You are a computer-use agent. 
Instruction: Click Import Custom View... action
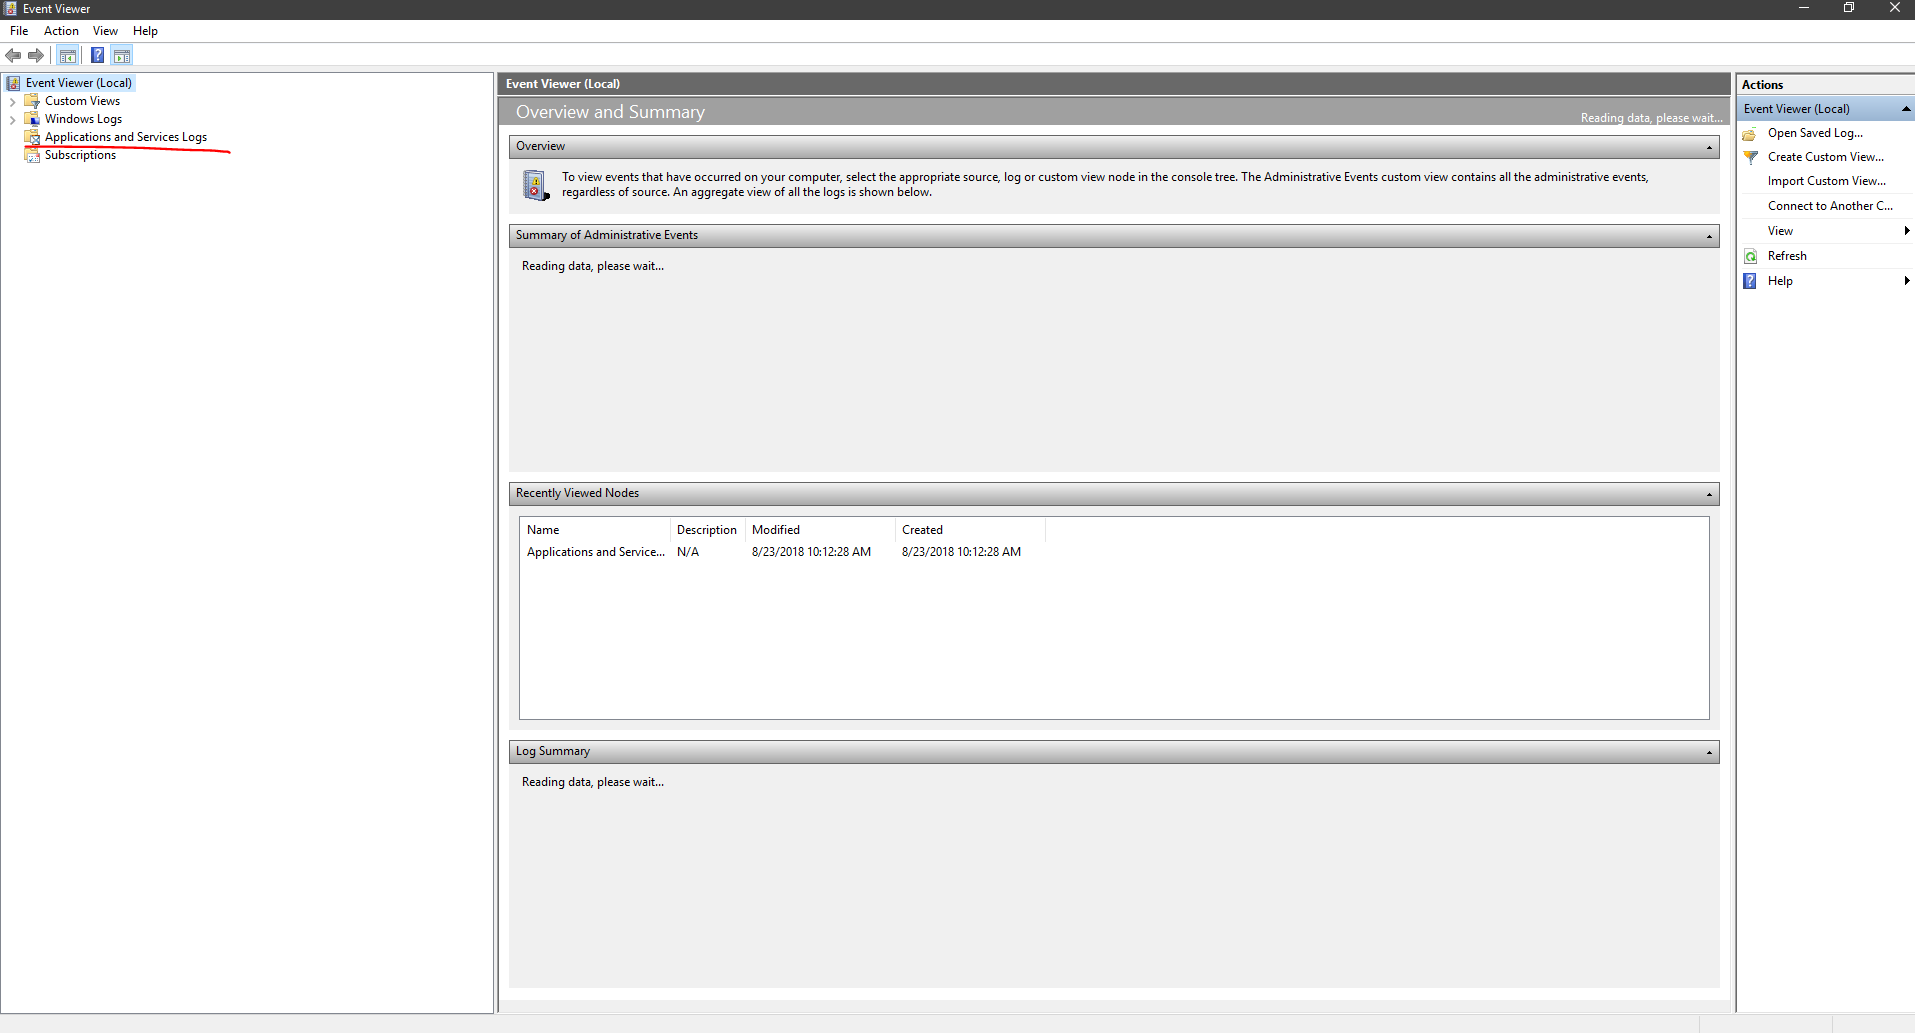pyautogui.click(x=1827, y=181)
